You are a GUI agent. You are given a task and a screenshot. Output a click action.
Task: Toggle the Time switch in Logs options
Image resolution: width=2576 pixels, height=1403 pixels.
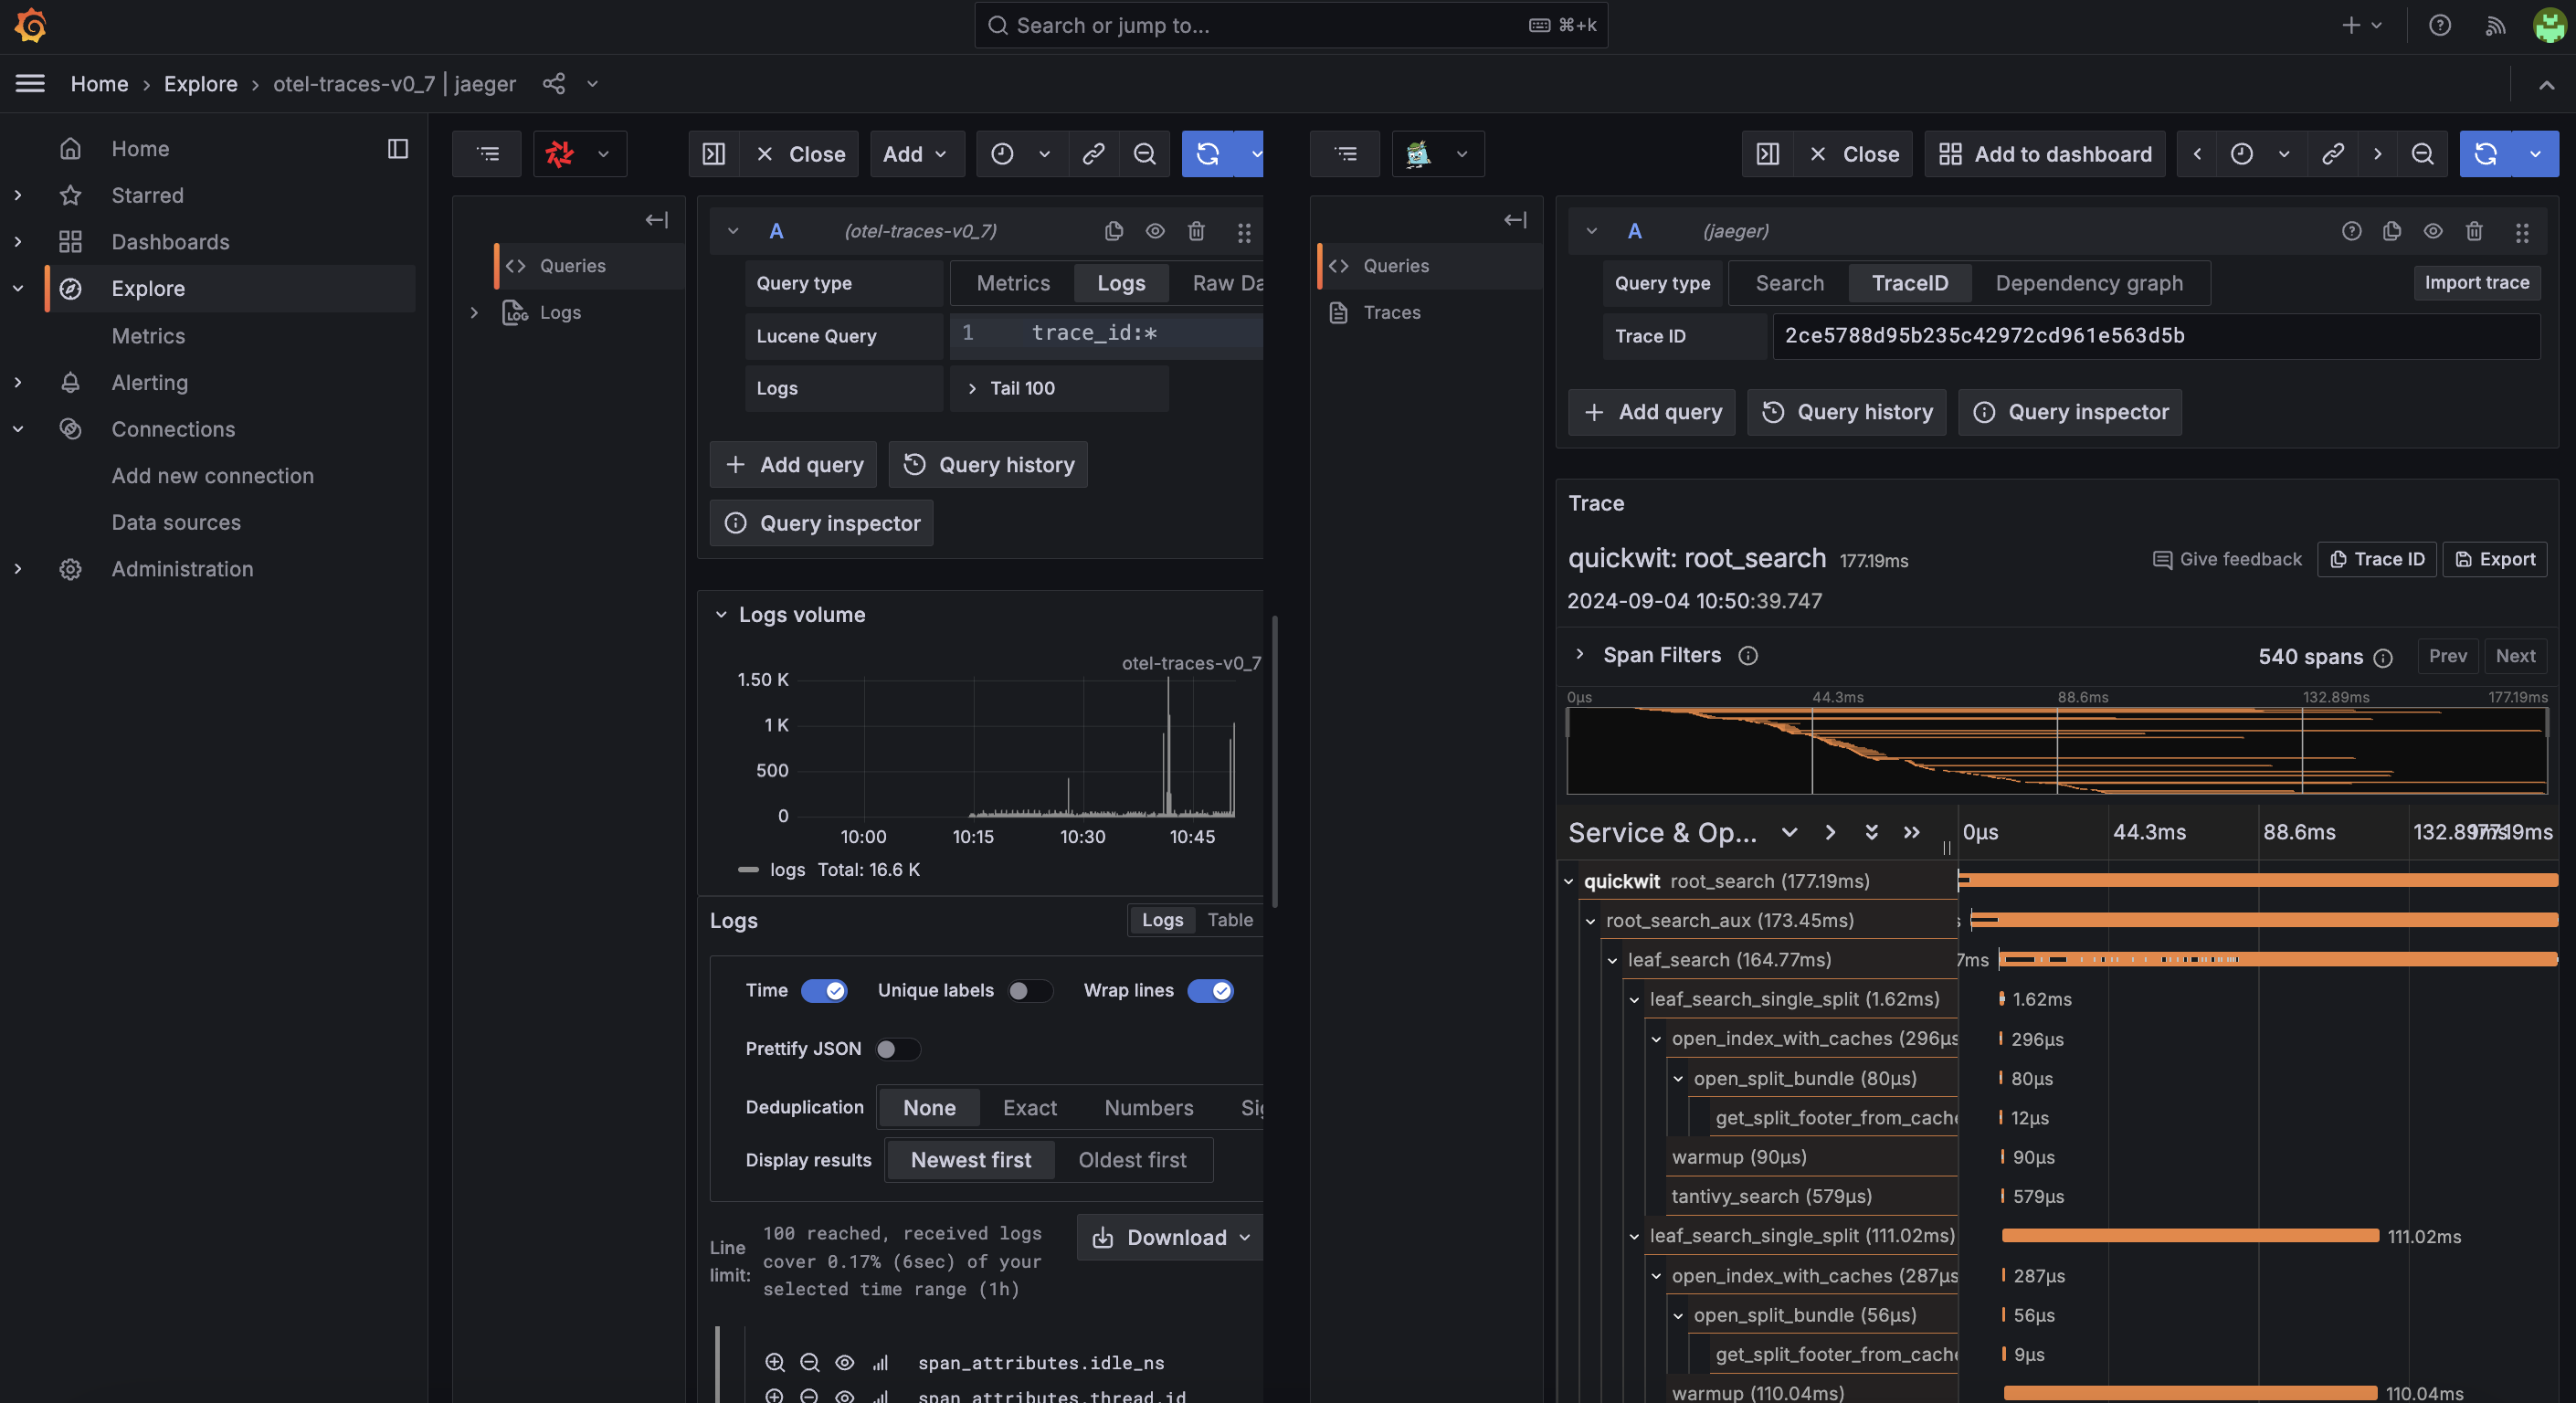pyautogui.click(x=824, y=991)
